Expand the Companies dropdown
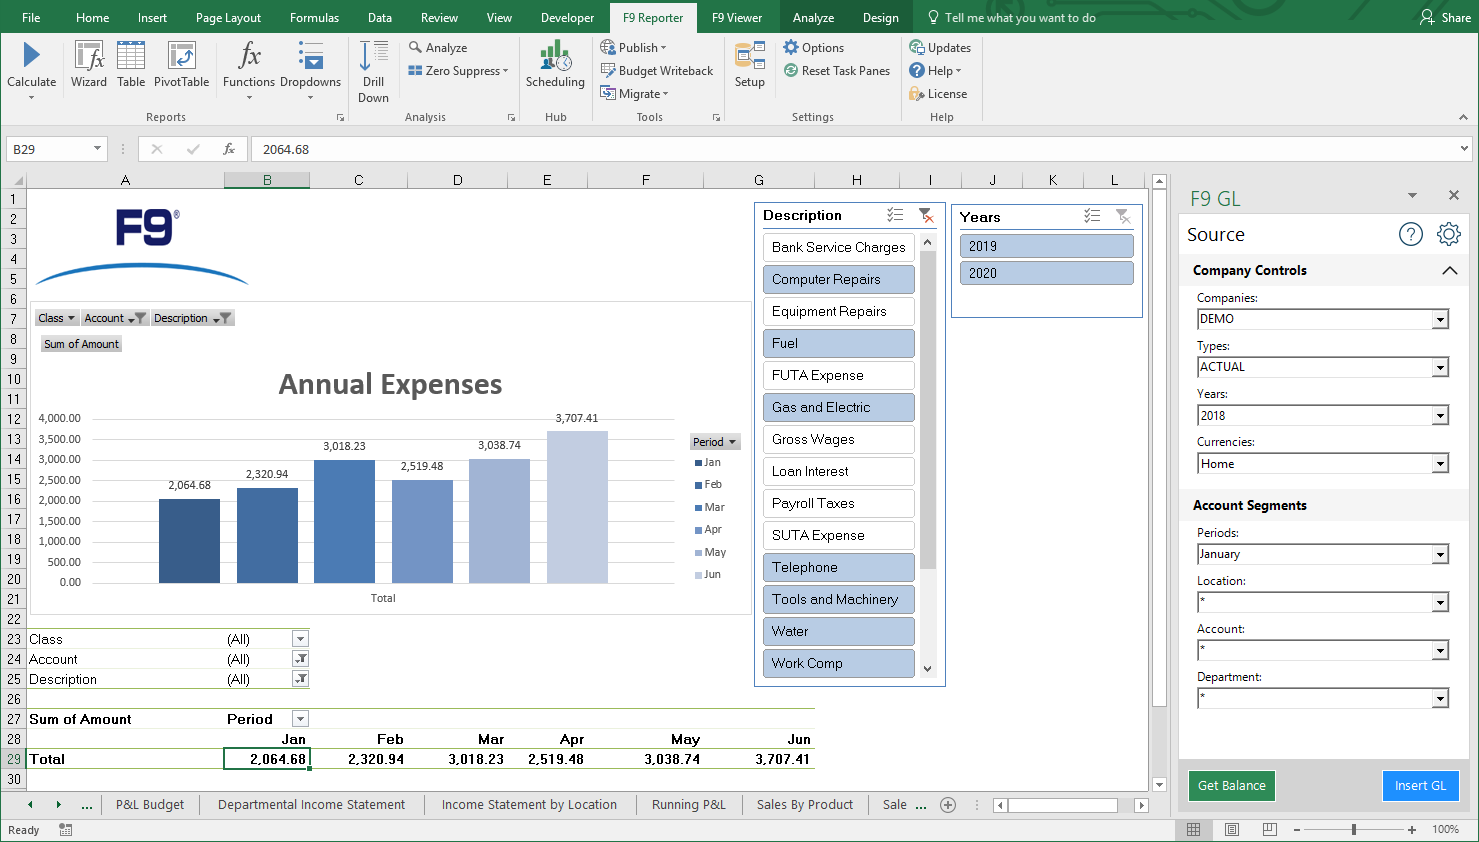1479x842 pixels. (x=1440, y=320)
